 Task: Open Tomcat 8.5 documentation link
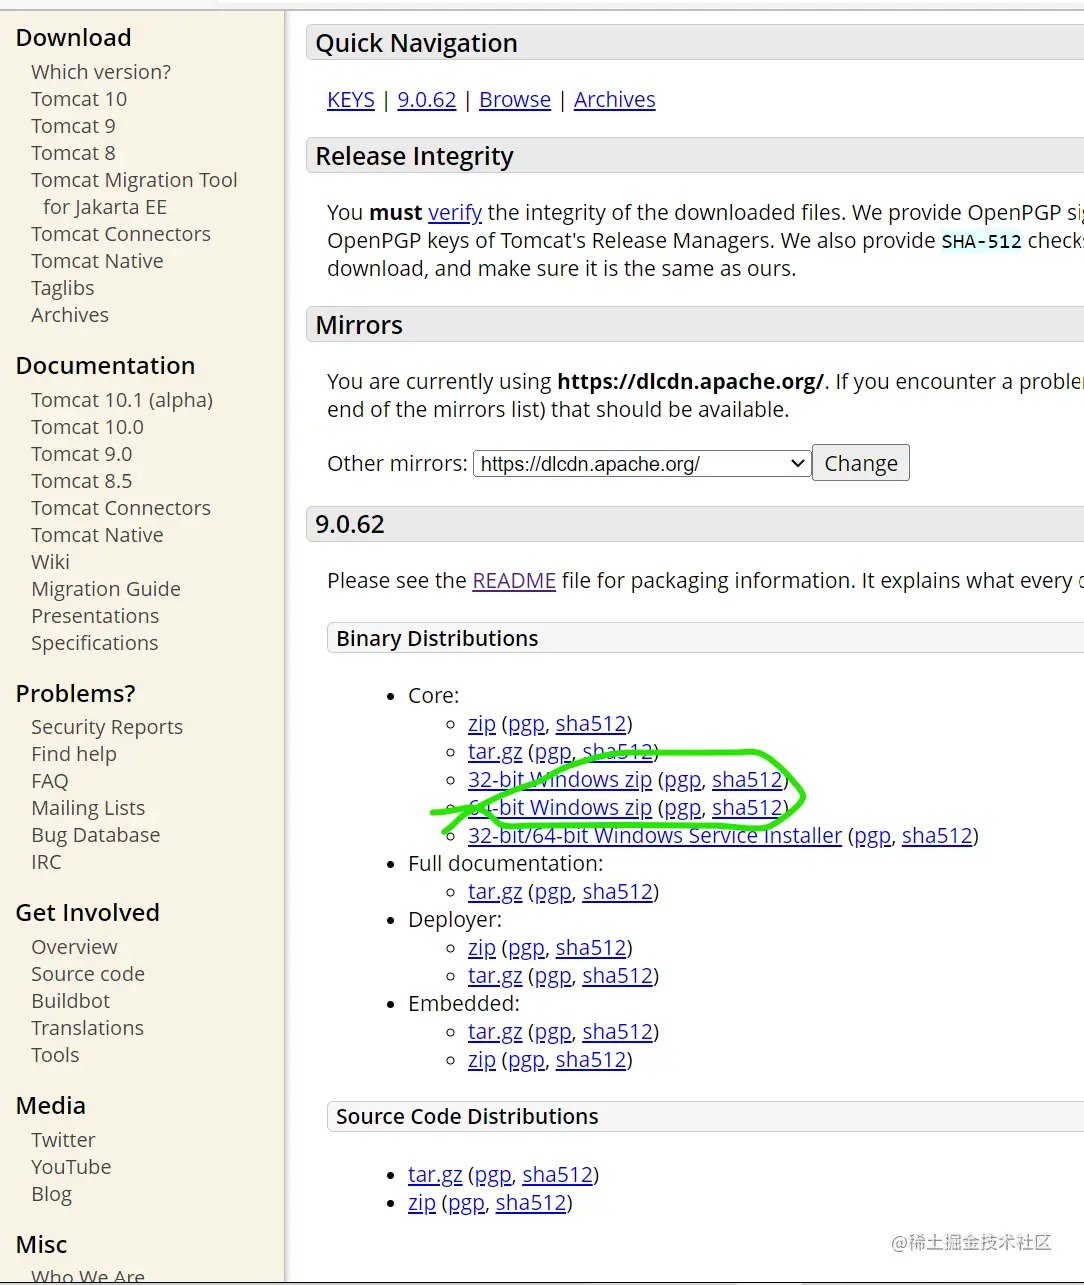pos(82,481)
